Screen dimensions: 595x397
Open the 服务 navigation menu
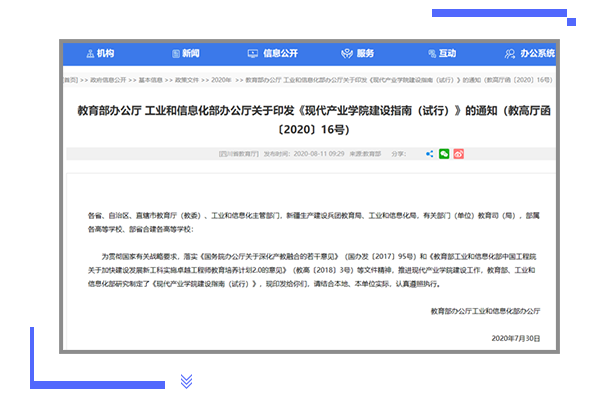click(x=357, y=54)
